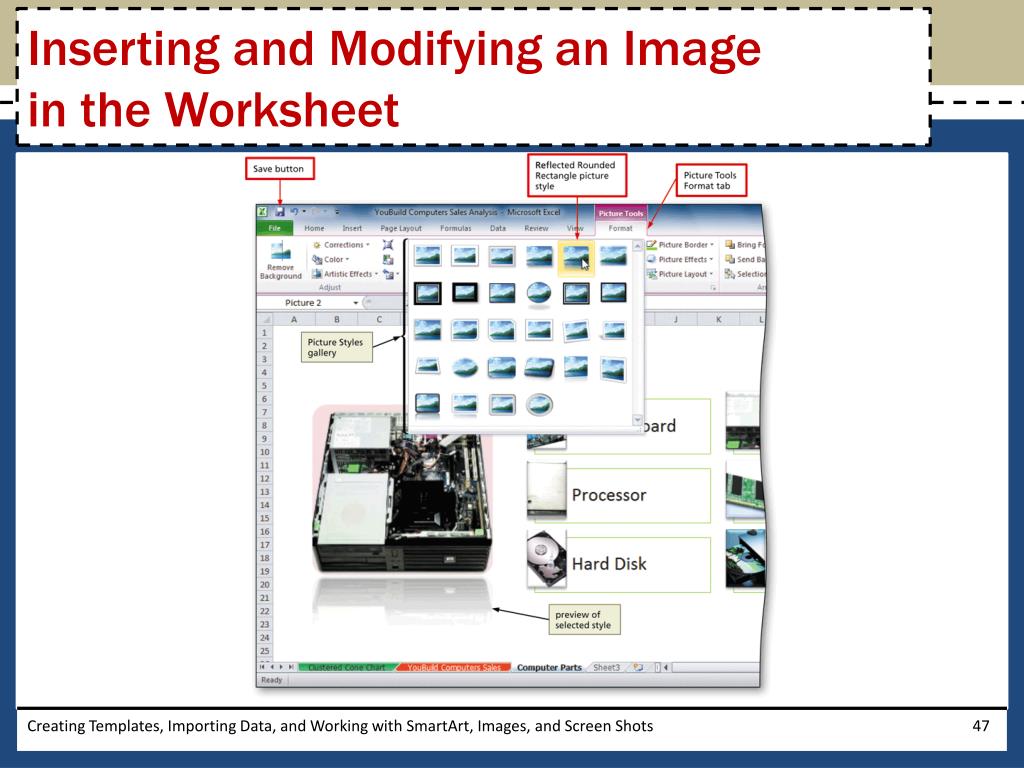Open the Corrections dropdown
Screen dimensions: 1024x768
340,245
